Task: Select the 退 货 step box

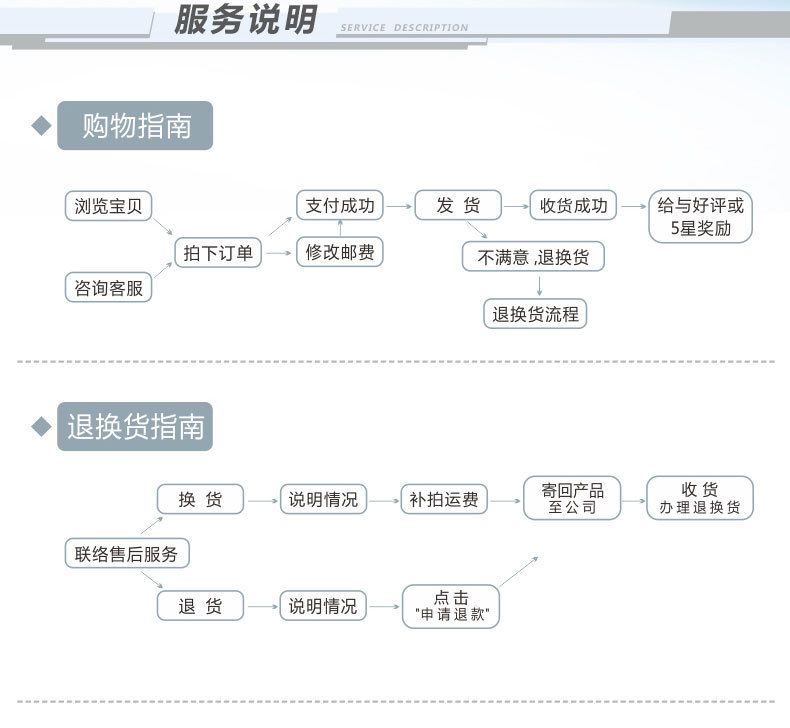Action: [x=201, y=606]
